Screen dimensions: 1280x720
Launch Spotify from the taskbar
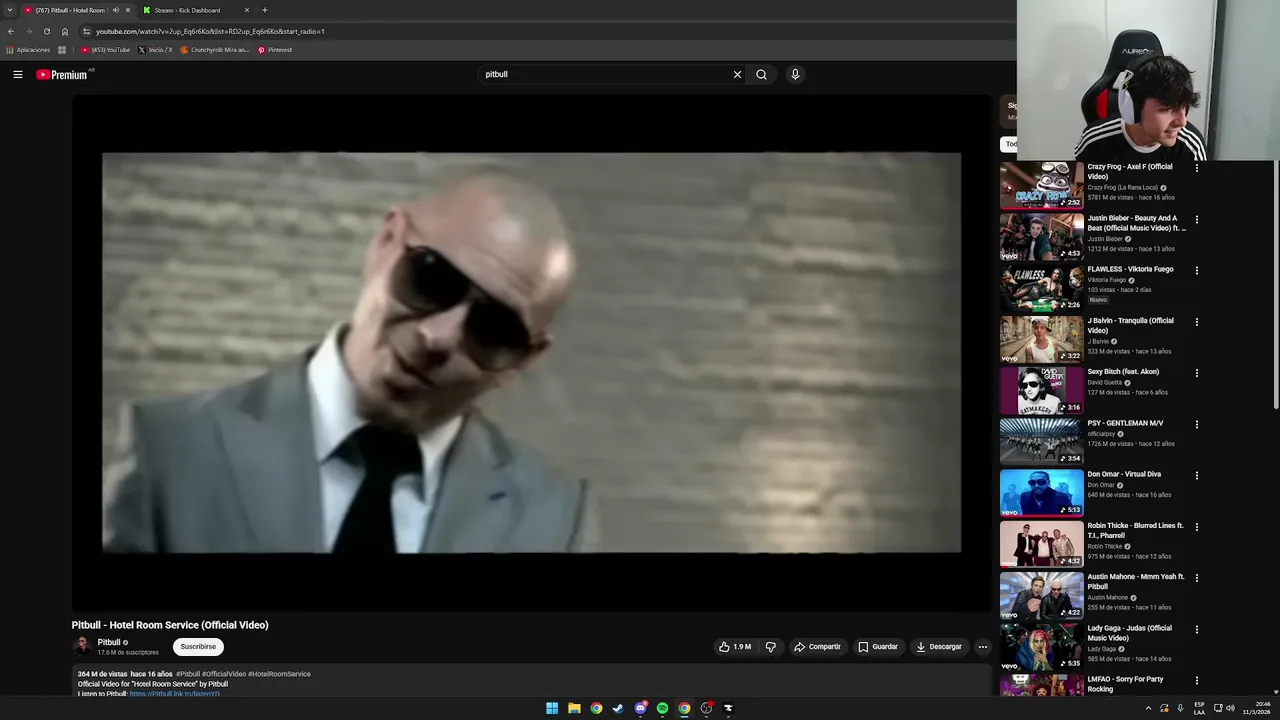click(x=662, y=708)
